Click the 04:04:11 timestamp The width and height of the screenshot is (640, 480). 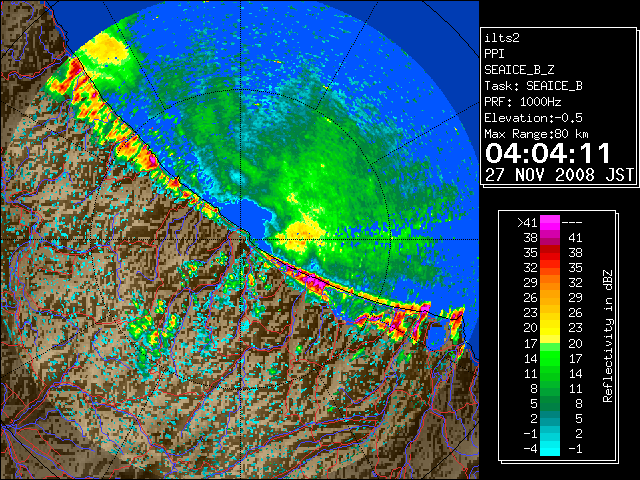coord(548,153)
